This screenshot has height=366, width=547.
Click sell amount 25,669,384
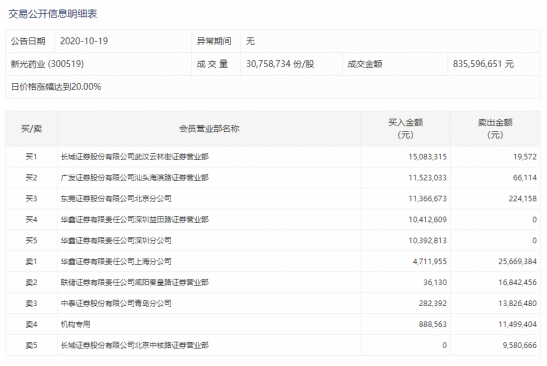pos(517,262)
